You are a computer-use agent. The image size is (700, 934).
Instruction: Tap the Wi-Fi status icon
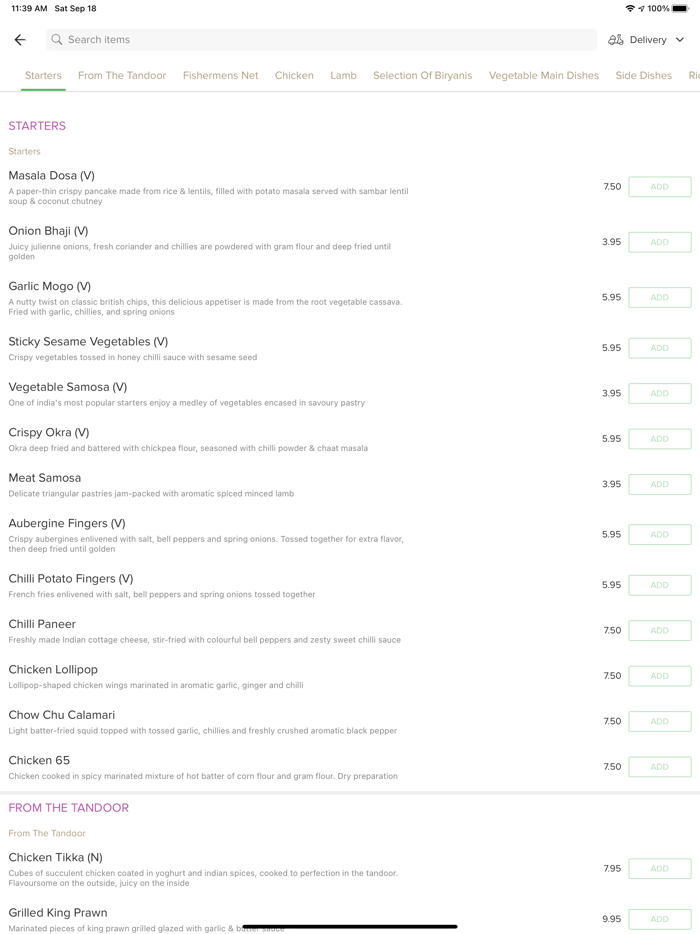pyautogui.click(x=630, y=8)
